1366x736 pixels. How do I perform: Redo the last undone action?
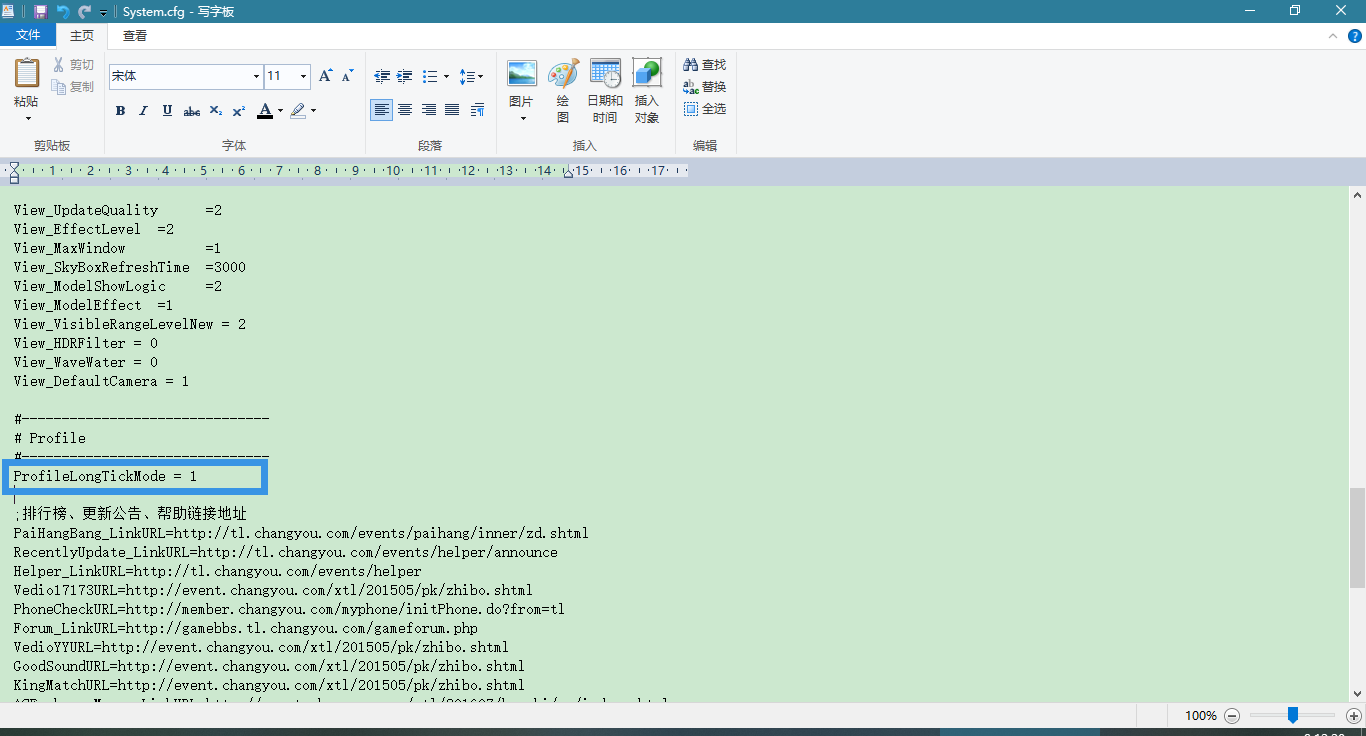tap(84, 11)
